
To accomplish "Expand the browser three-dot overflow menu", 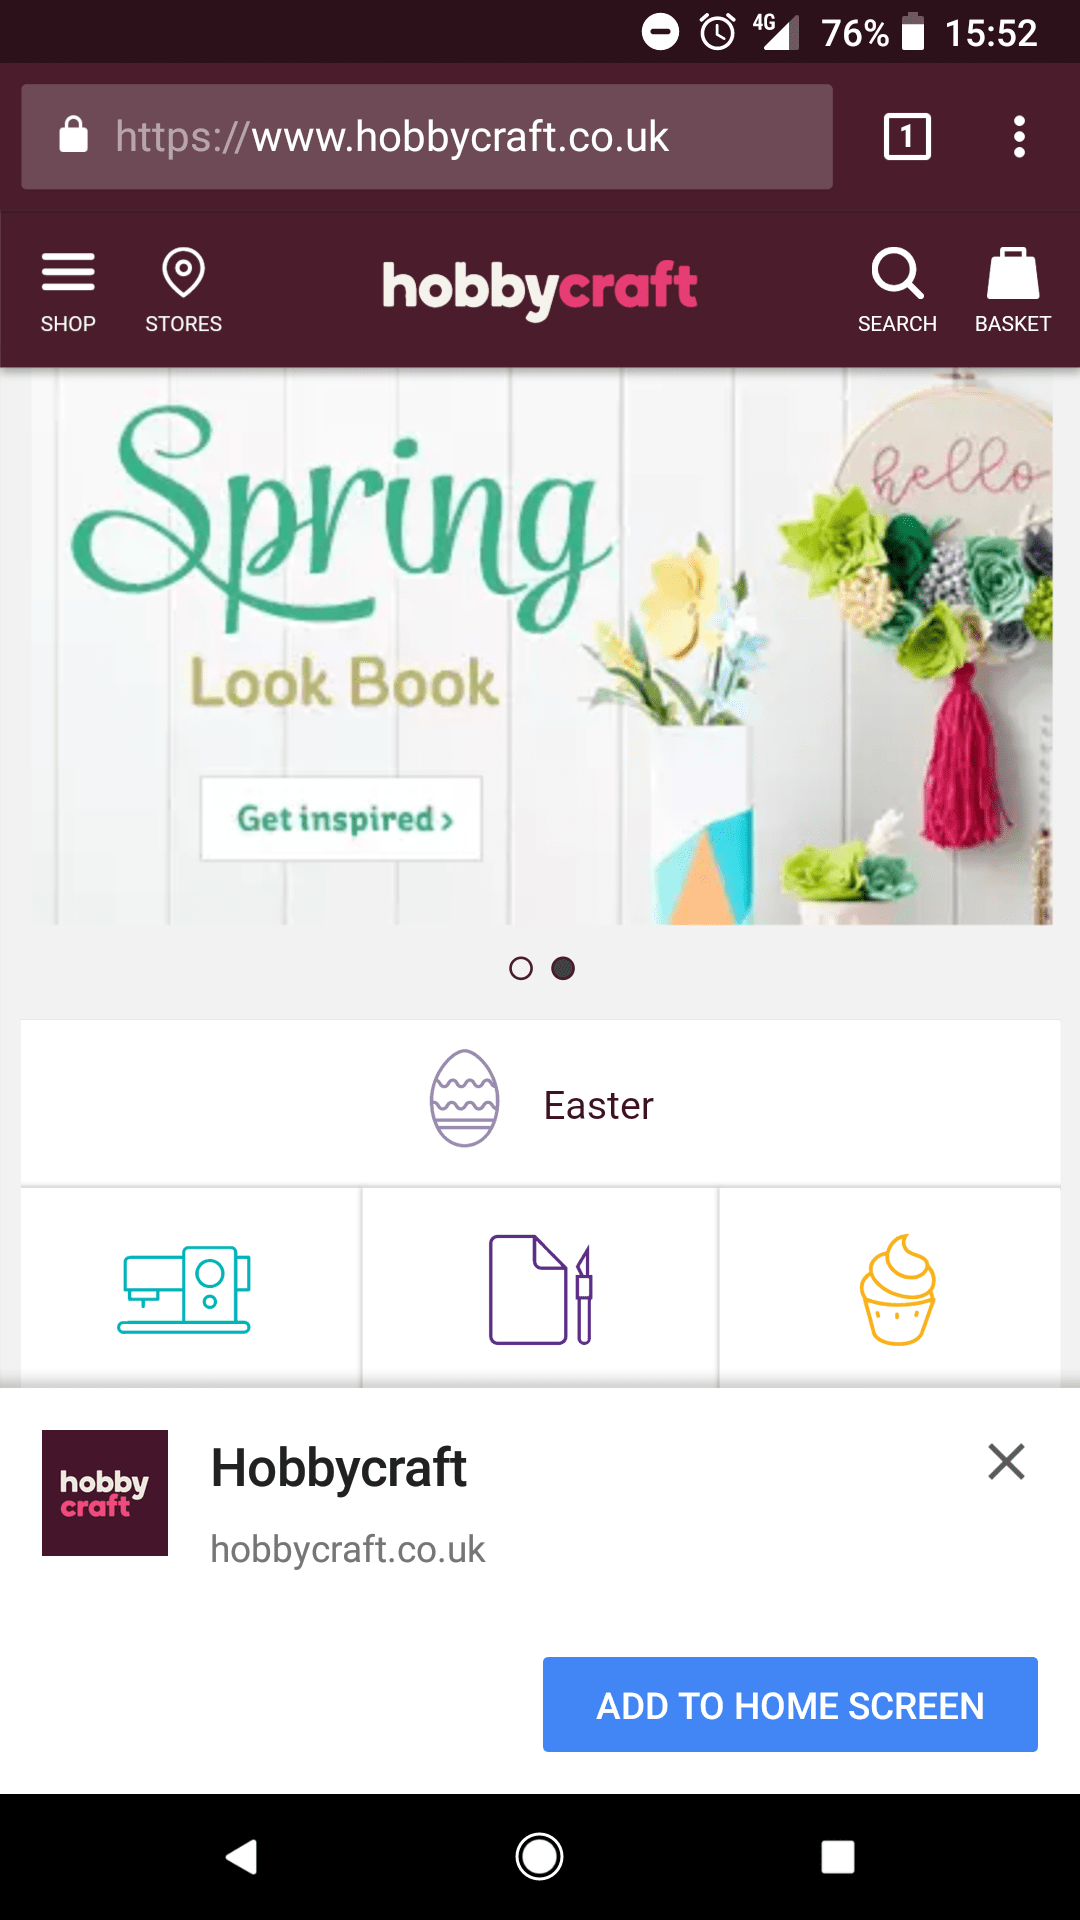I will (x=1019, y=137).
